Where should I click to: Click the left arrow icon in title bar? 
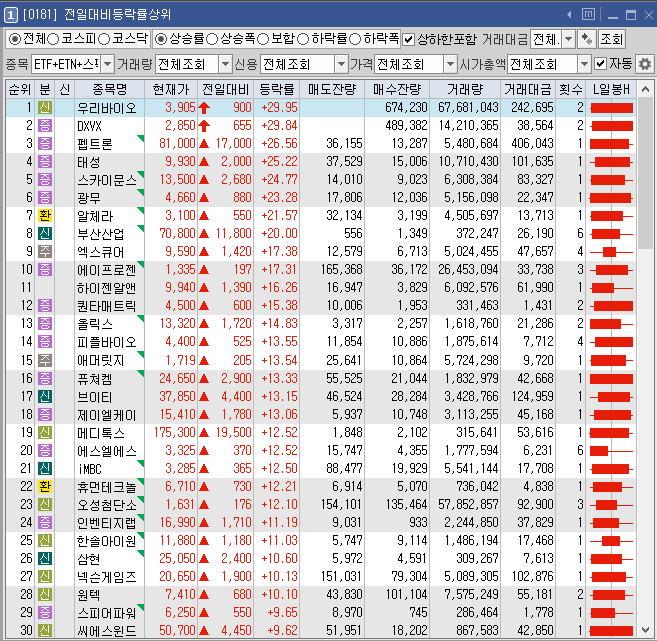(x=569, y=15)
